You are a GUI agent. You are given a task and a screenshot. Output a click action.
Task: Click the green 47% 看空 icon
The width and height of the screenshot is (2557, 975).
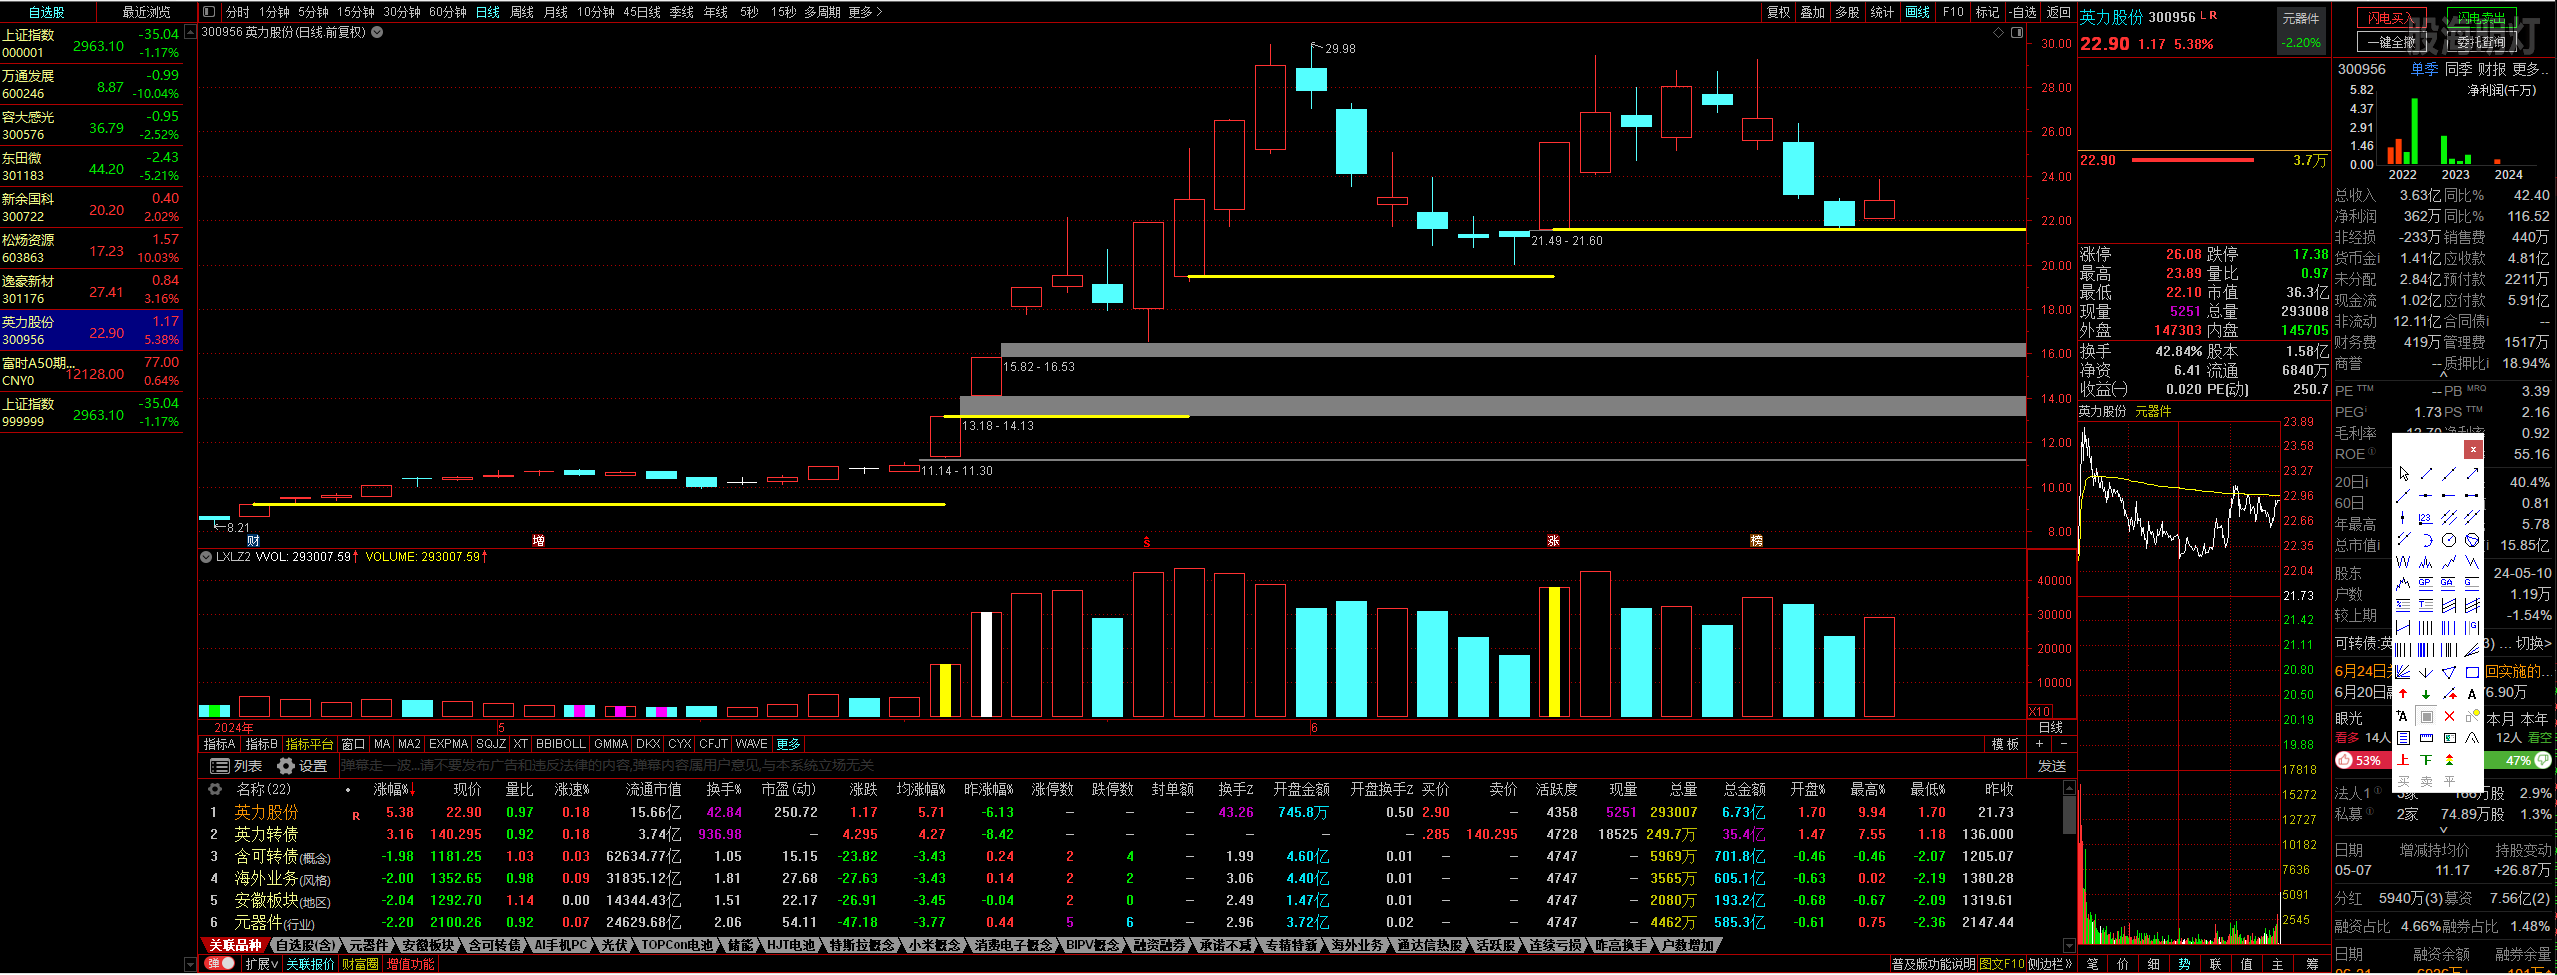(2543, 760)
